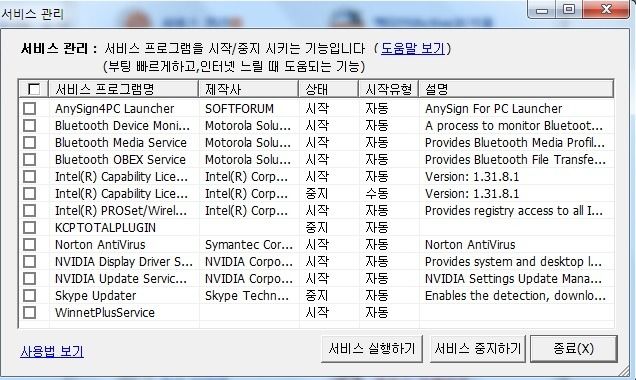636x380 pixels.
Task: Select the NVIDIA Update Servic... name
Action: coord(121,279)
